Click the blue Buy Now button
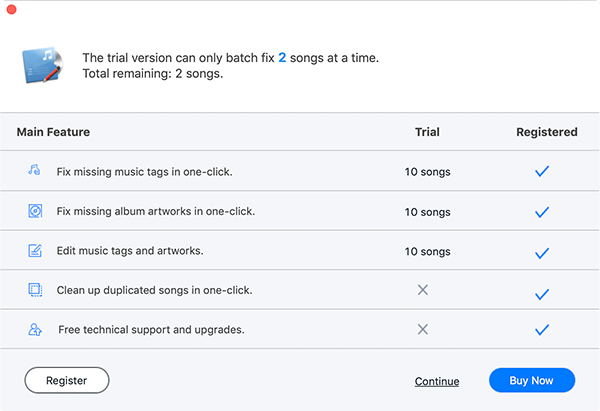The height and width of the screenshot is (411, 600). click(532, 380)
